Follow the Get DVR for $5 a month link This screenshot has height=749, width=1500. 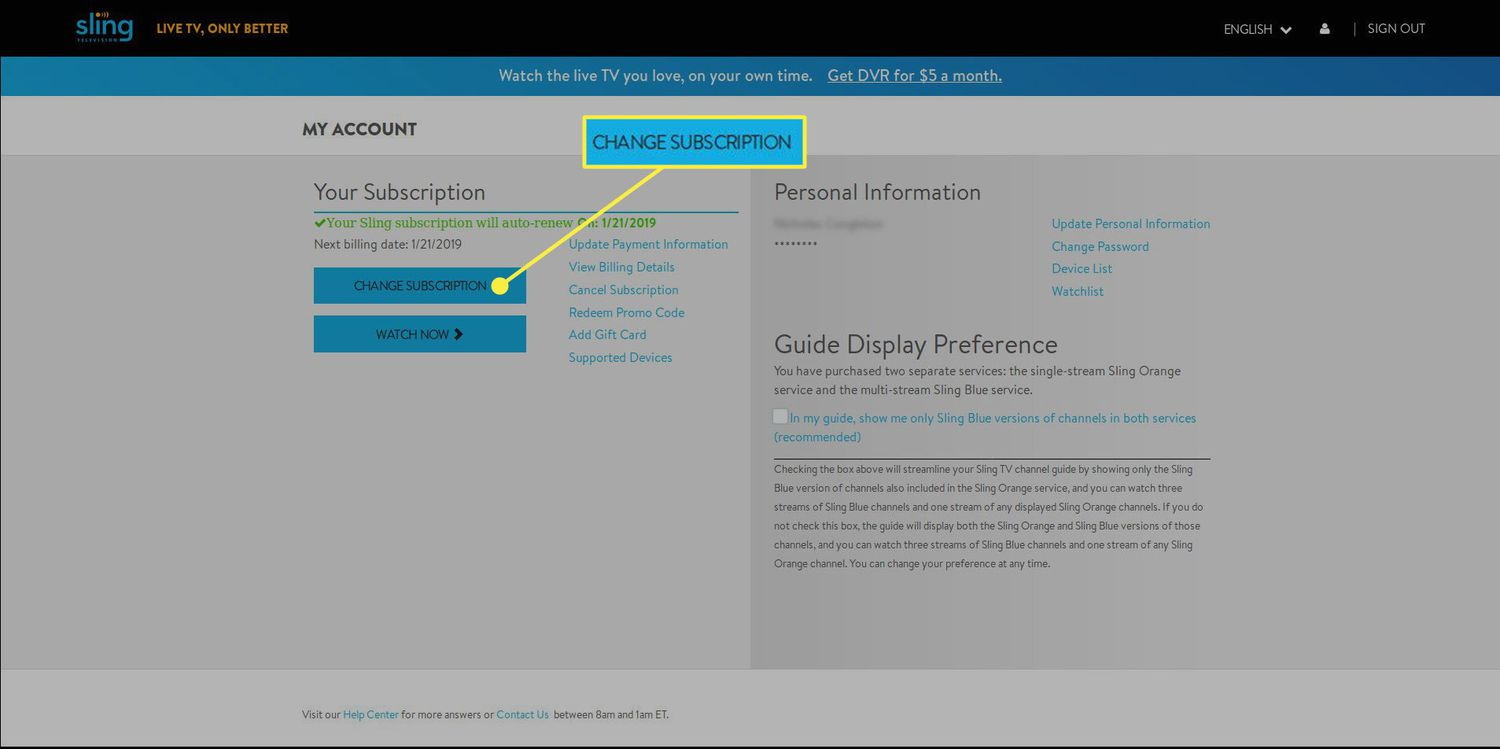914,75
